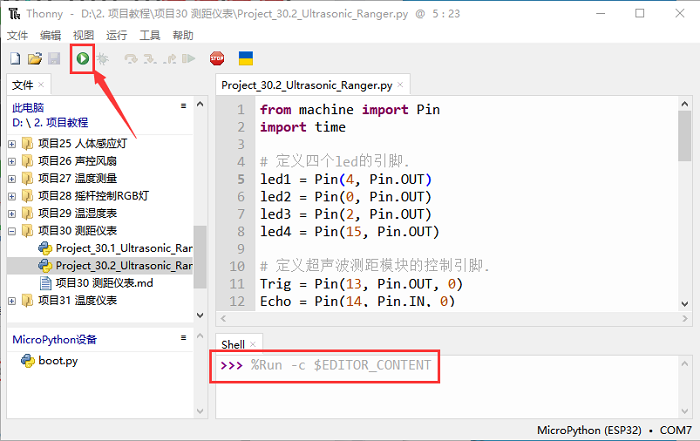Click the Step over debug icon
700x441 pixels.
(130, 59)
